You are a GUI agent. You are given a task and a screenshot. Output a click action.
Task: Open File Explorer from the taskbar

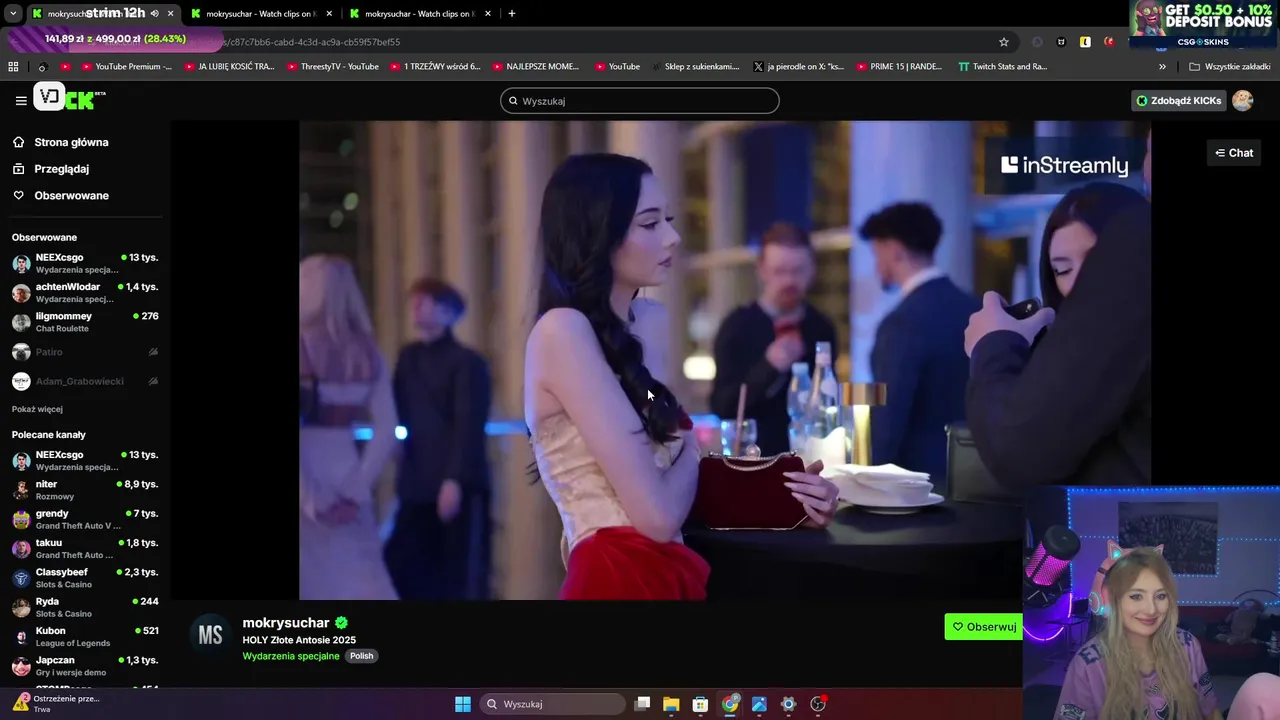(x=671, y=704)
